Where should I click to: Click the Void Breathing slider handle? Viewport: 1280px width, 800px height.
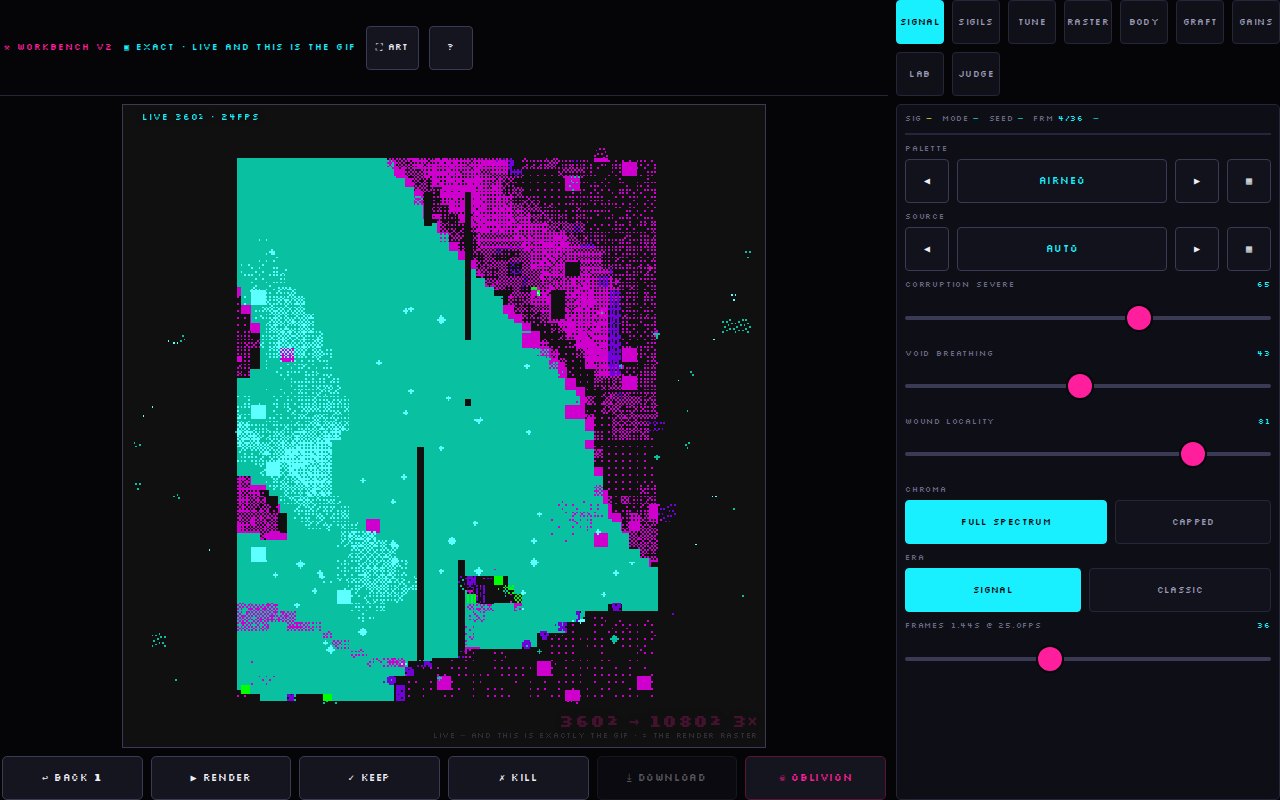pyautogui.click(x=1080, y=386)
